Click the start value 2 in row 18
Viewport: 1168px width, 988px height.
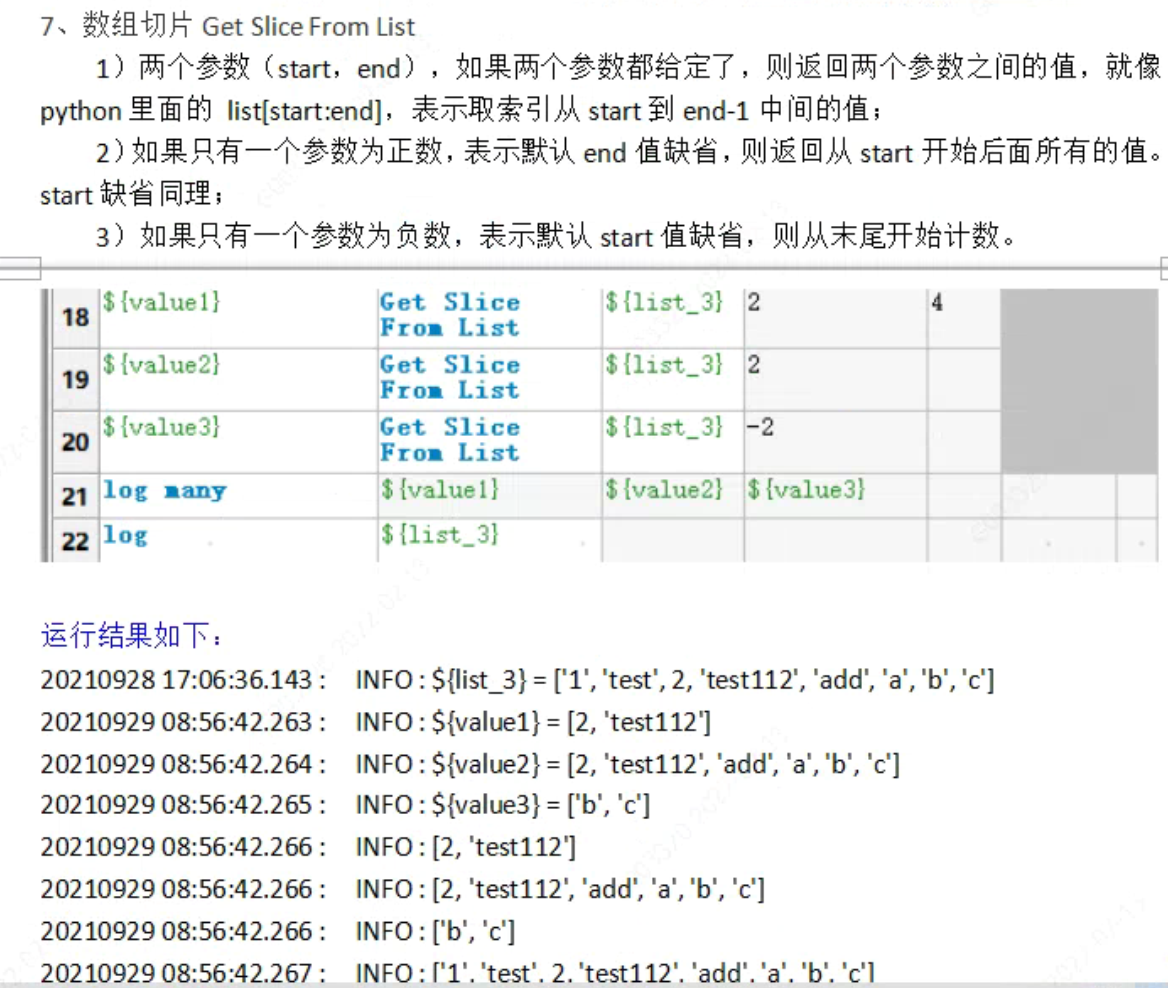tap(754, 303)
